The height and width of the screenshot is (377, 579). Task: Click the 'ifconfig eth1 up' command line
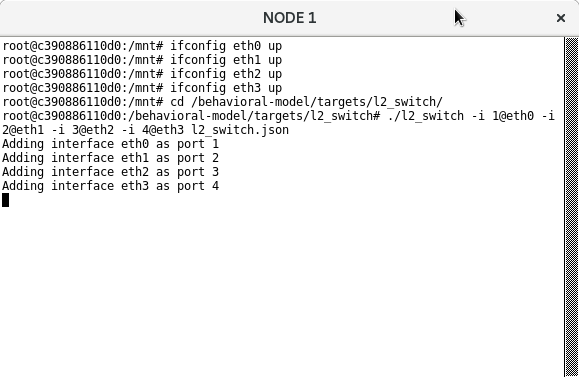[142, 60]
